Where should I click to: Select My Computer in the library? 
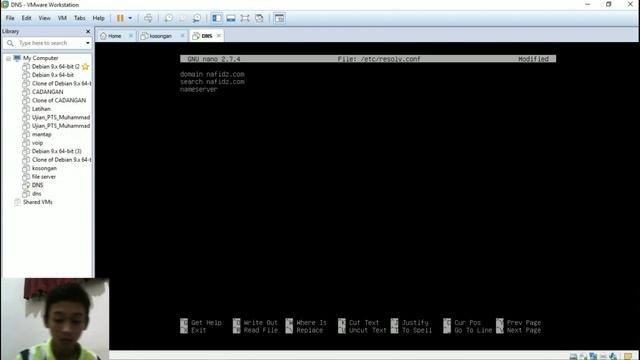tap(40, 58)
